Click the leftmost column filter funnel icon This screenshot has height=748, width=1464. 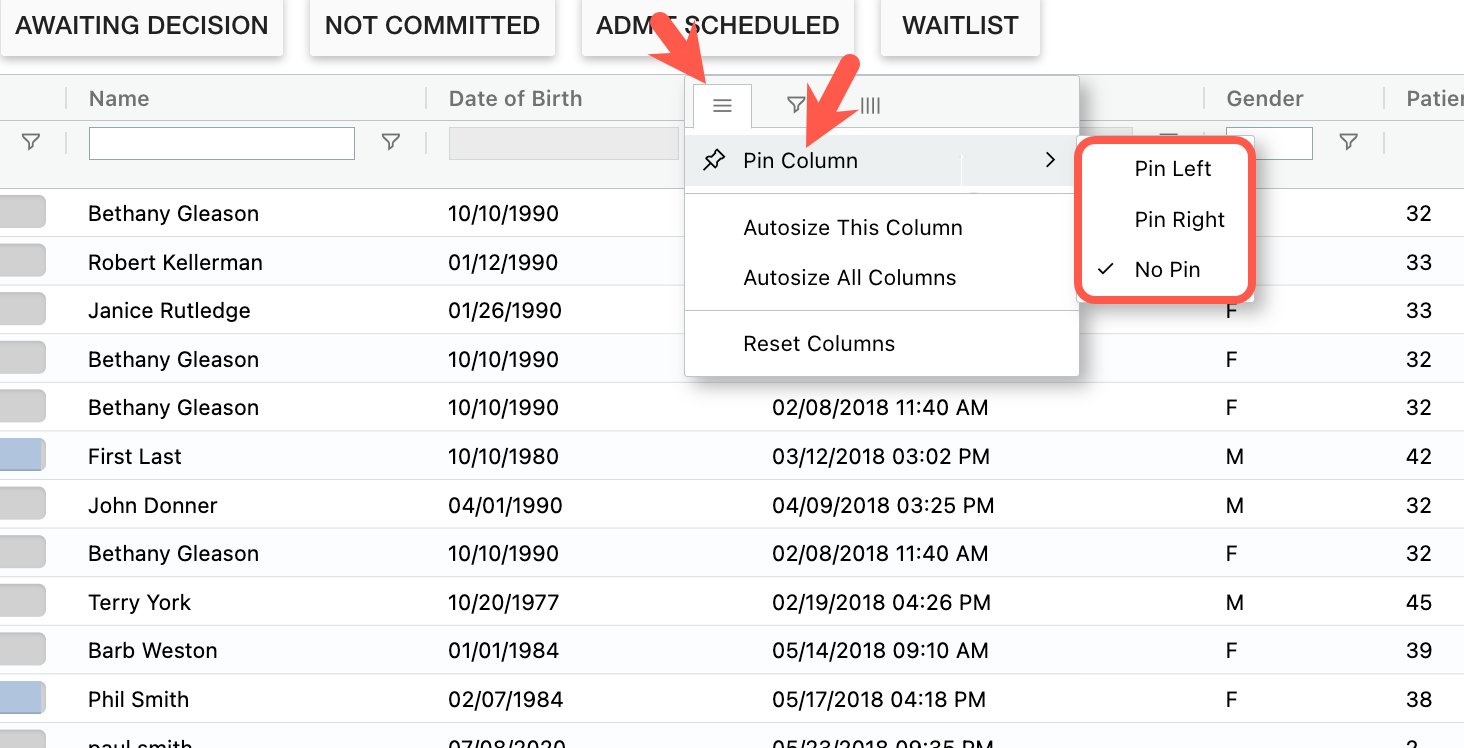pyautogui.click(x=31, y=143)
